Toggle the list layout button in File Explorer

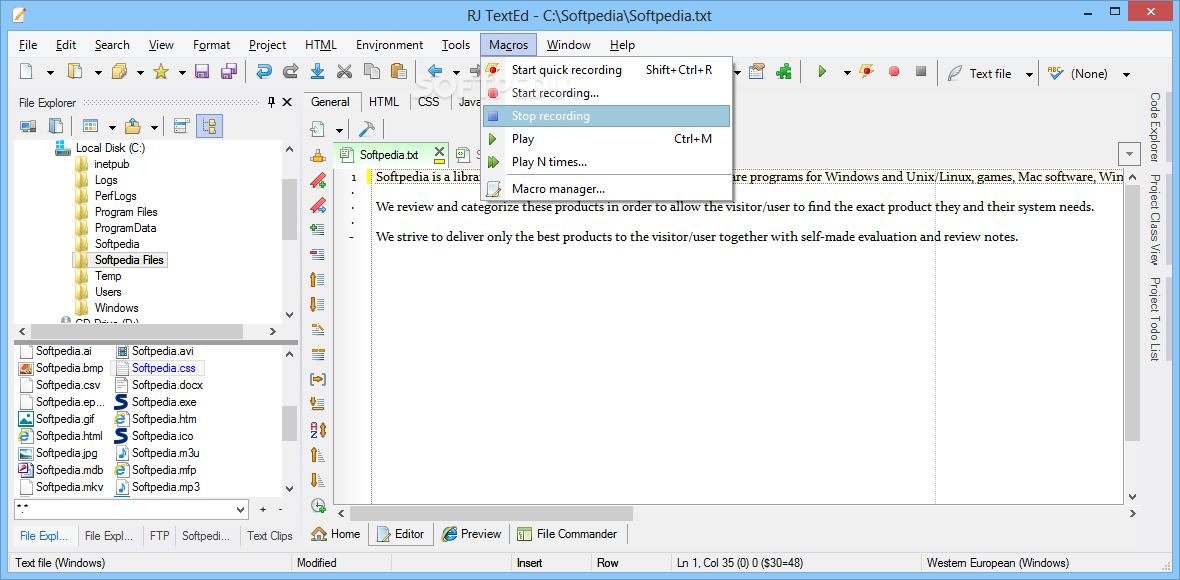click(x=181, y=126)
